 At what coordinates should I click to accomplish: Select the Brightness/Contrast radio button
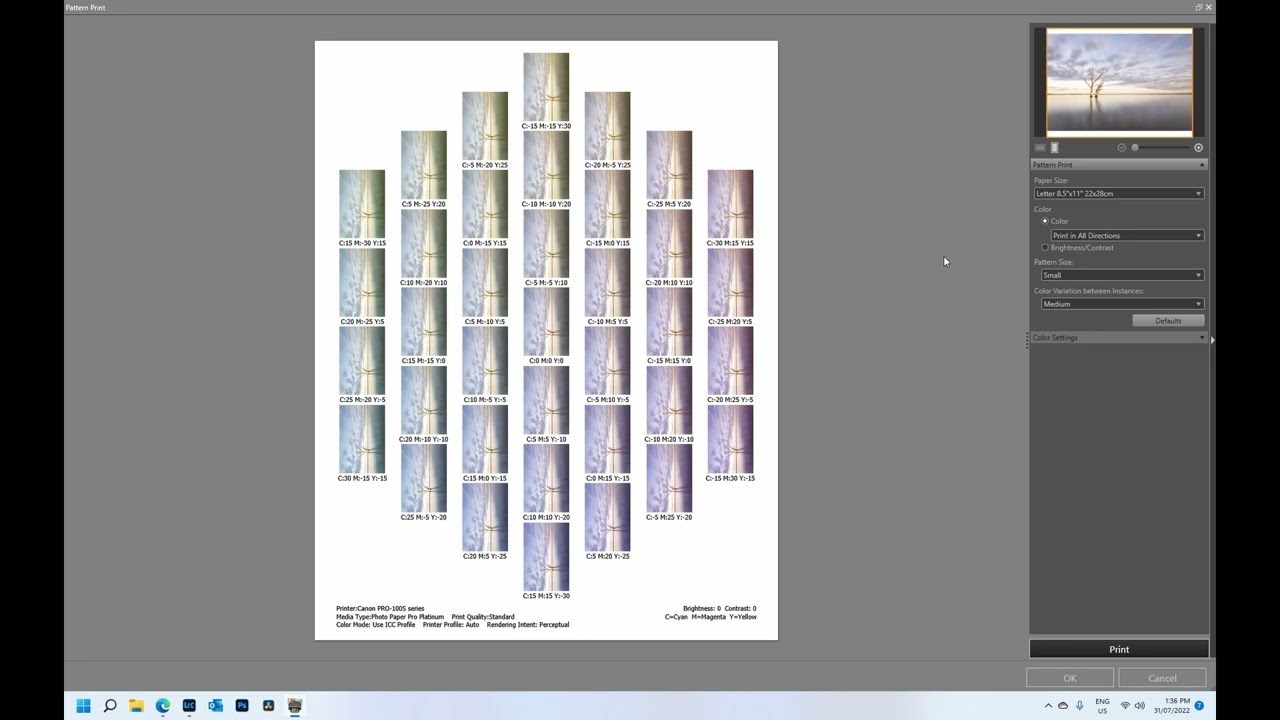[1045, 247]
